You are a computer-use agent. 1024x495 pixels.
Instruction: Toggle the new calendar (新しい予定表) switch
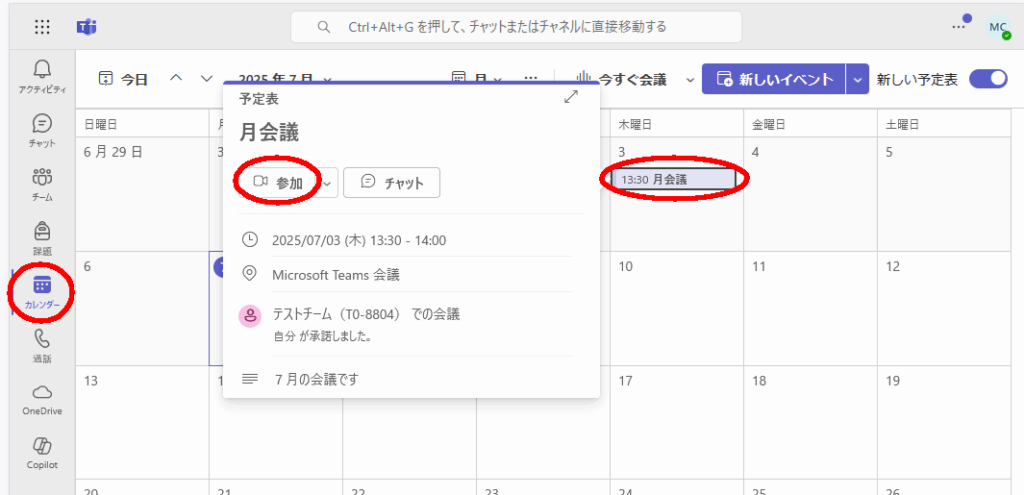pyautogui.click(x=988, y=80)
